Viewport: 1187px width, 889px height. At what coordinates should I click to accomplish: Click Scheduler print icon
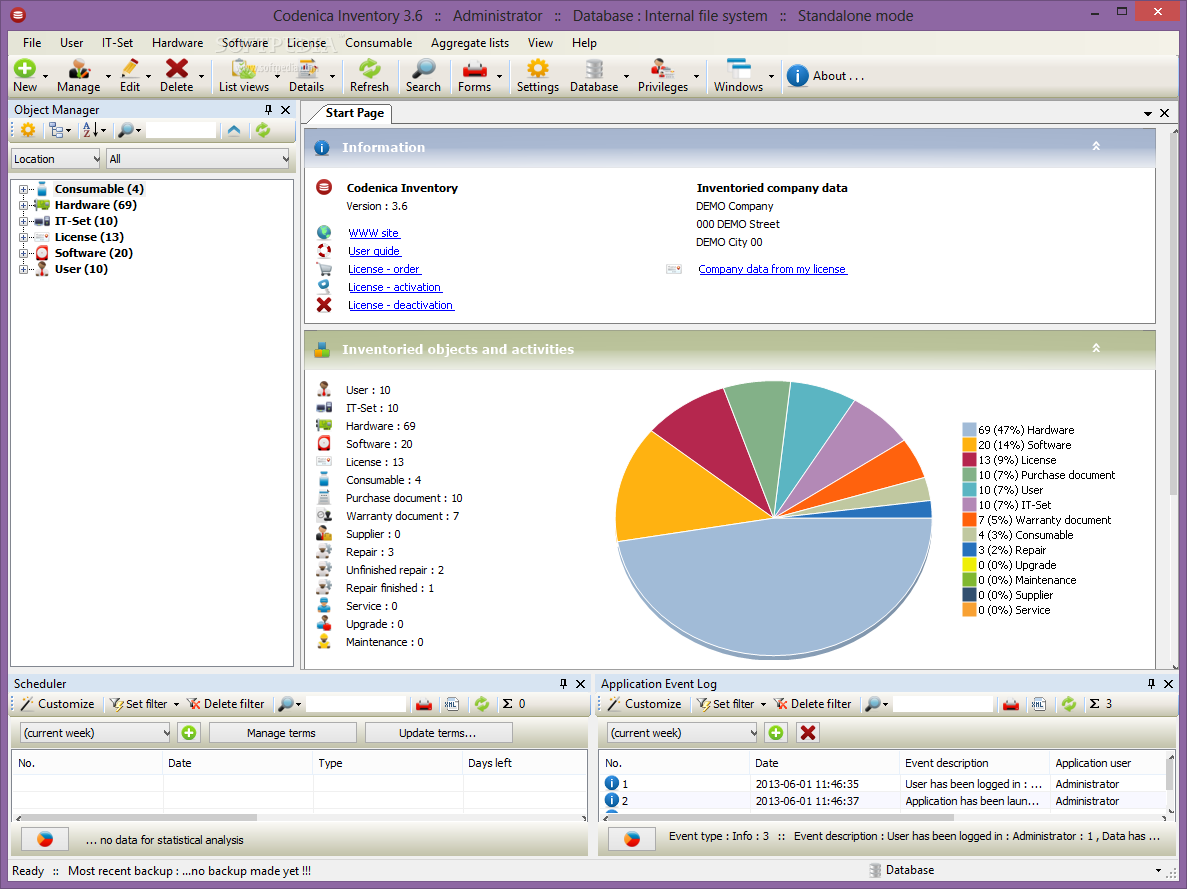pos(424,704)
